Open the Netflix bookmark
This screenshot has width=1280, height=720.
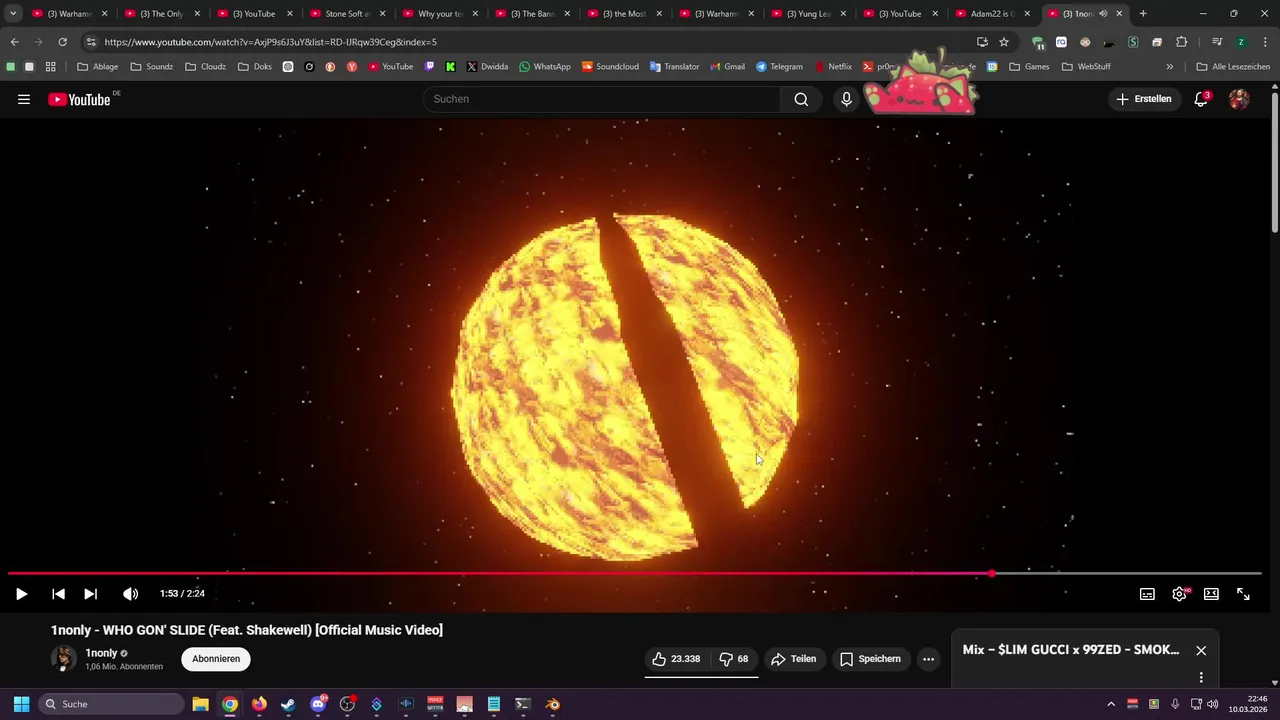(x=834, y=67)
